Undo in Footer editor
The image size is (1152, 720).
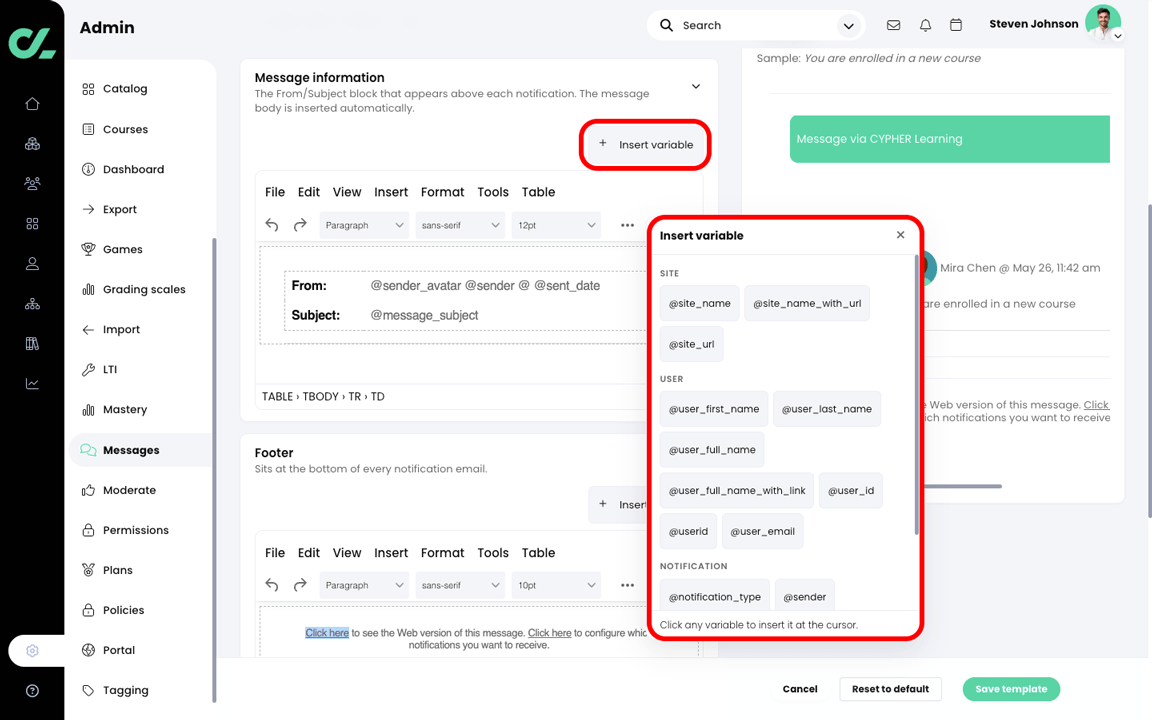pos(272,585)
